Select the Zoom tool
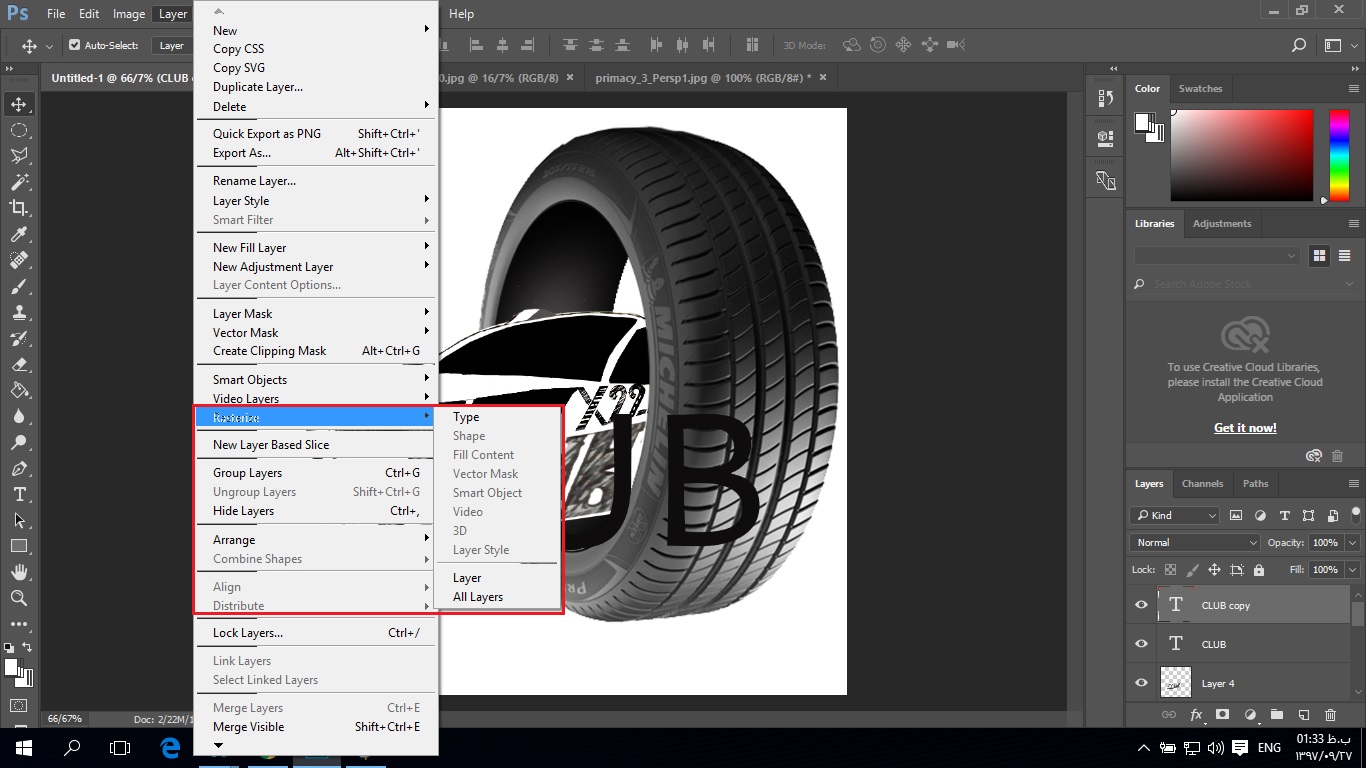The image size is (1366, 768). coord(18,598)
